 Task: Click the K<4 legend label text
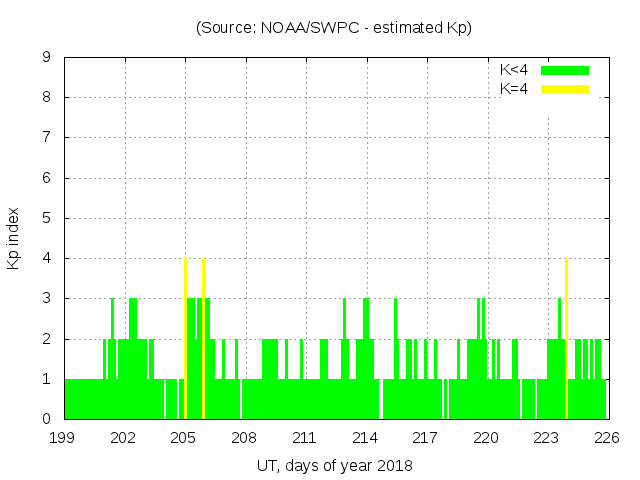tap(514, 70)
